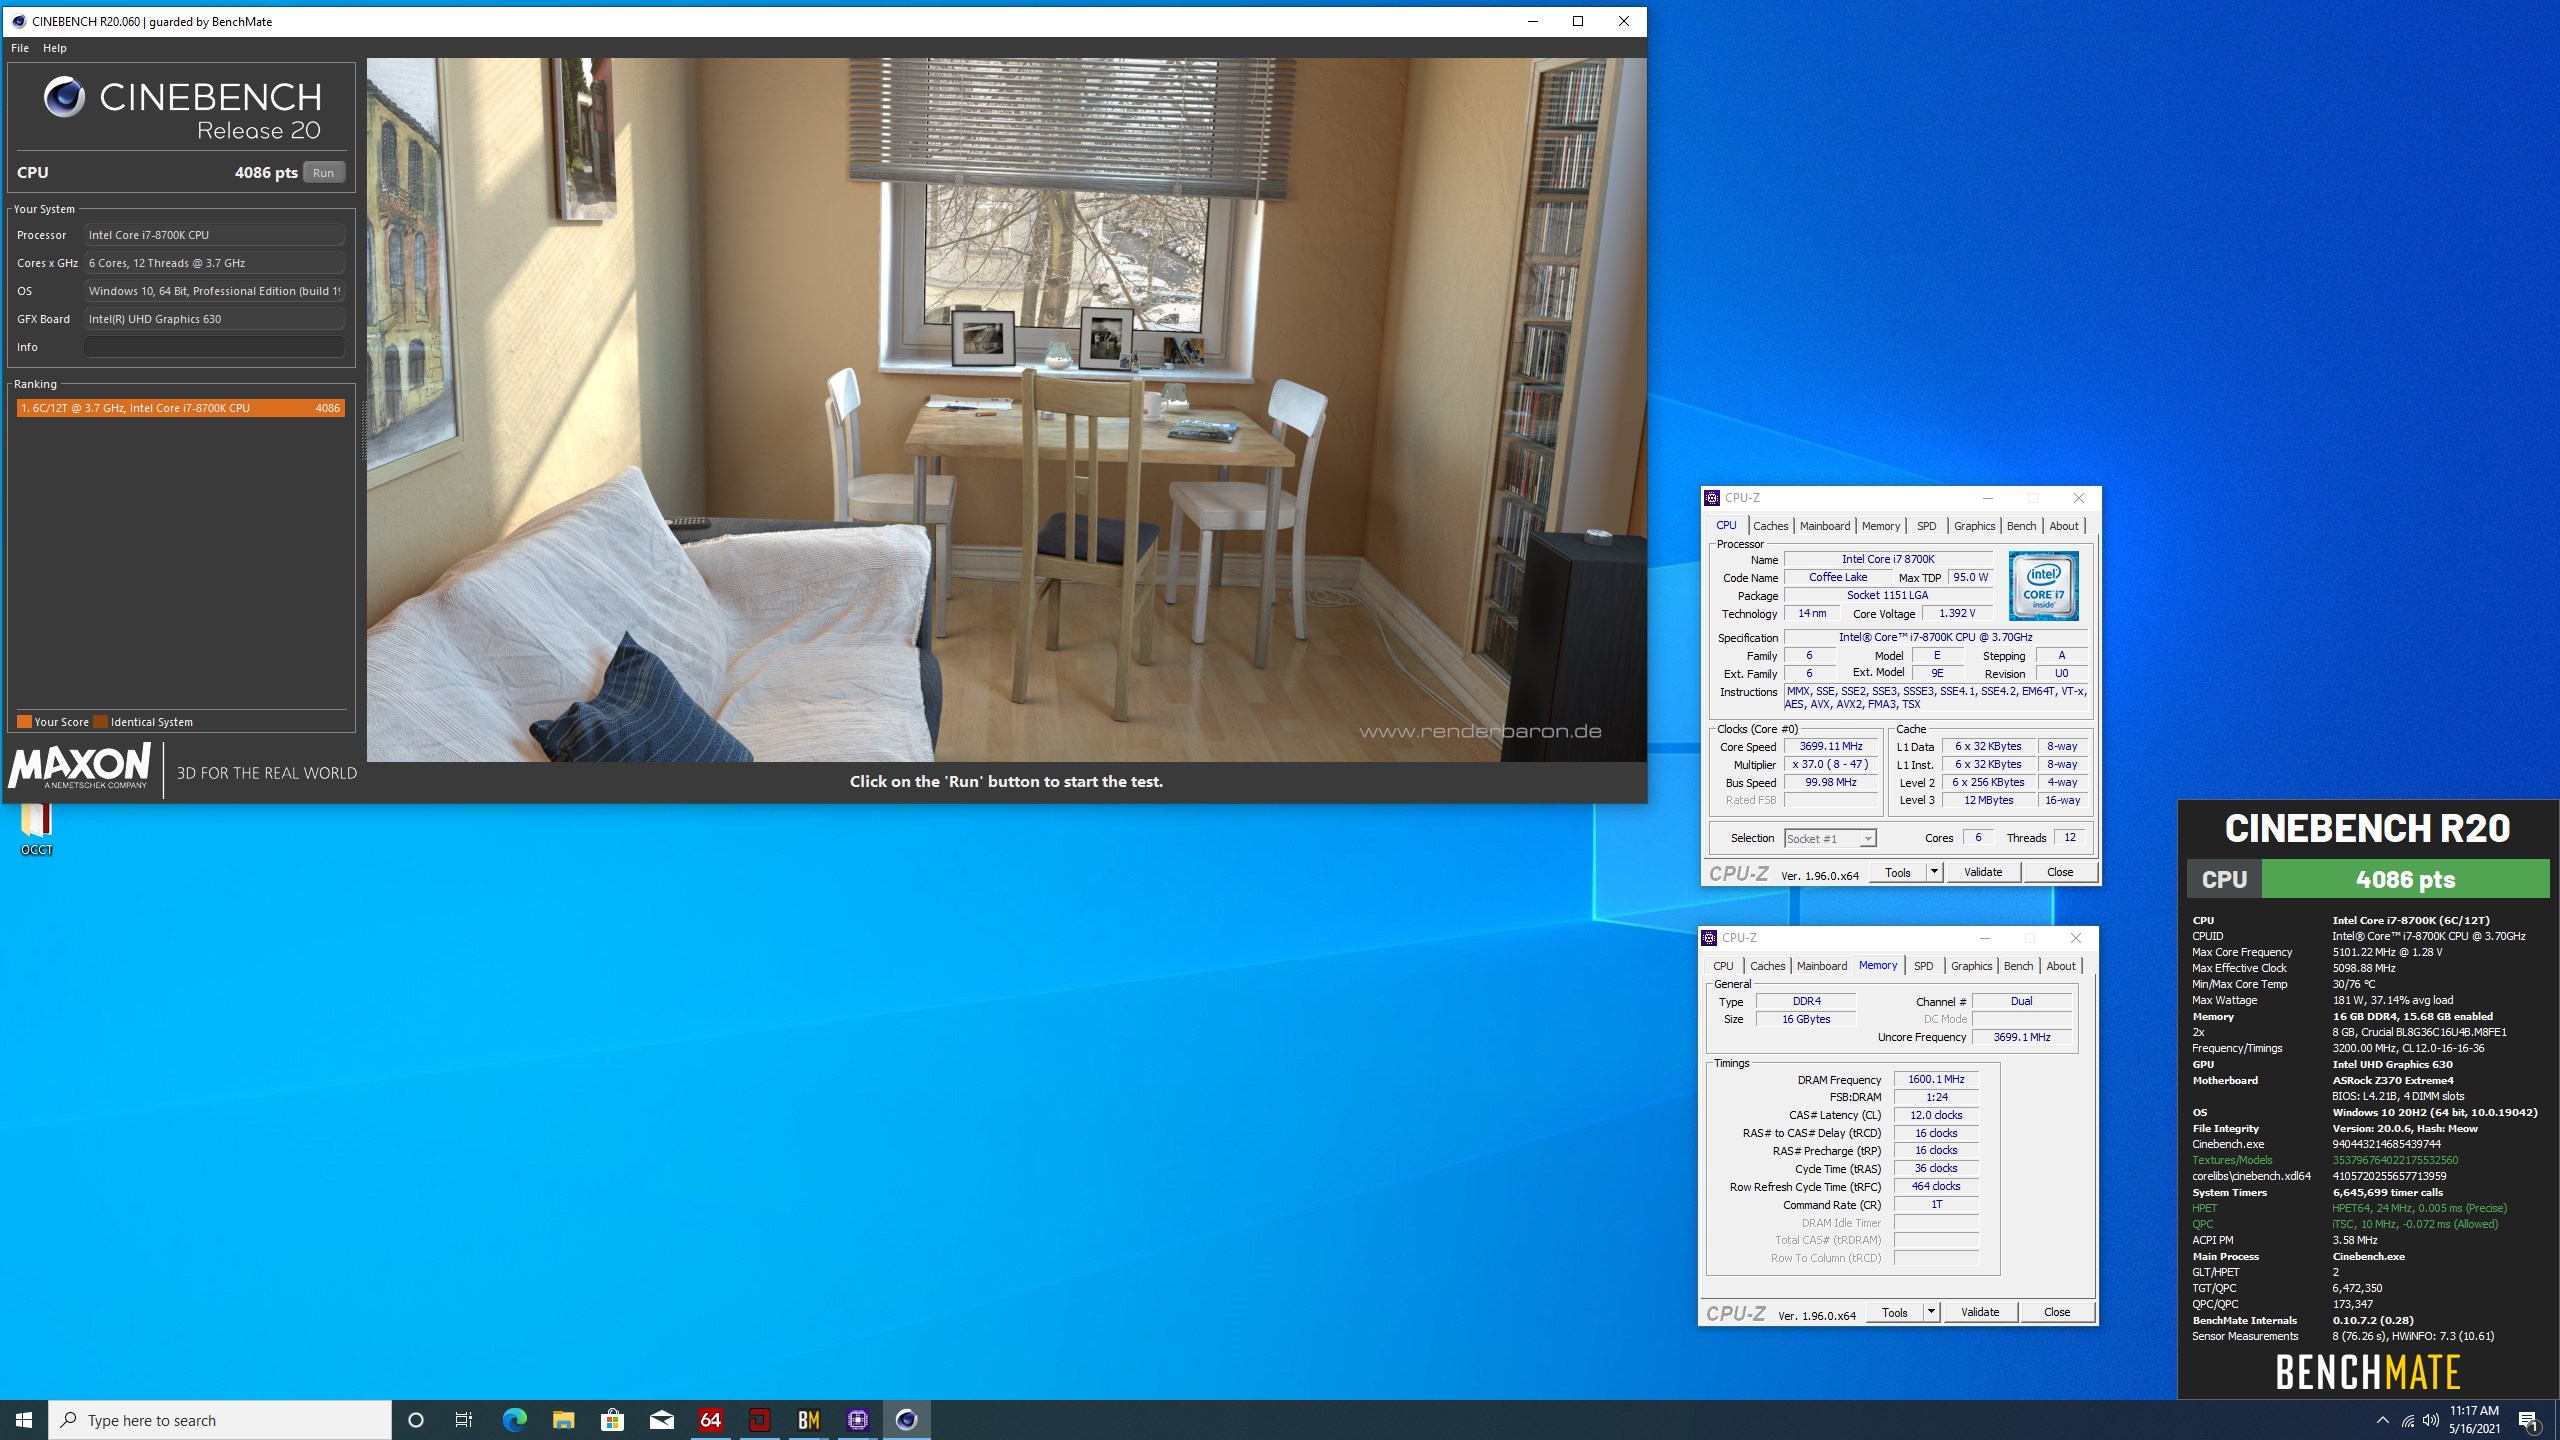Switch to Cinebench on the taskbar
The width and height of the screenshot is (2560, 1440).
[906, 1420]
